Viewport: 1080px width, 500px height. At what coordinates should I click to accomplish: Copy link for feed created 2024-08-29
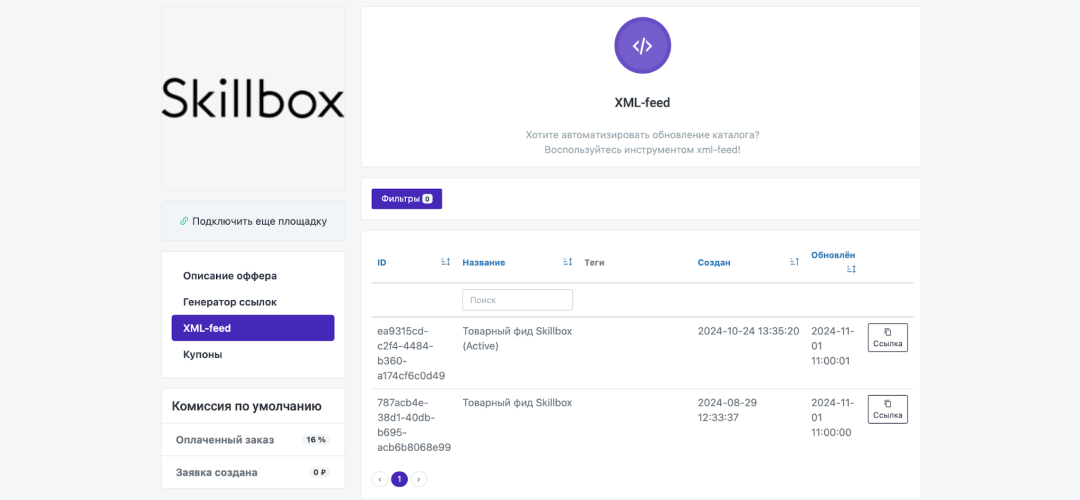887,409
